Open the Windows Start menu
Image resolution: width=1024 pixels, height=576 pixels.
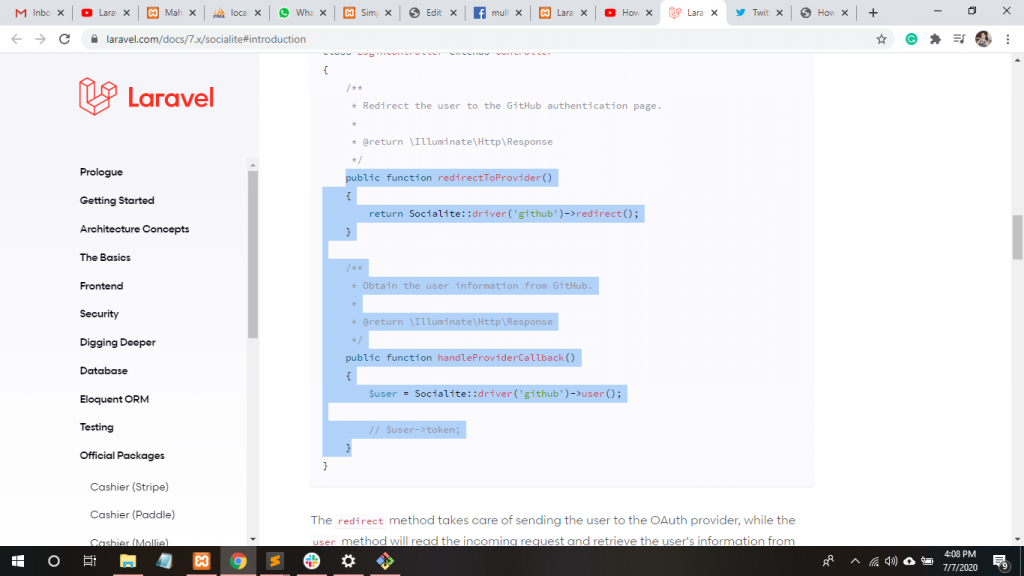(18, 561)
